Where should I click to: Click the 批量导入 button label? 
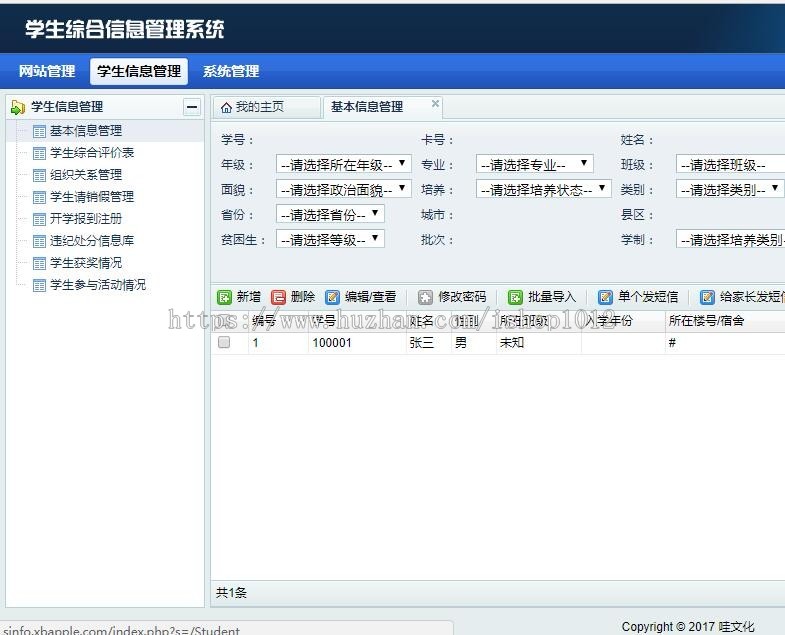[x=552, y=297]
